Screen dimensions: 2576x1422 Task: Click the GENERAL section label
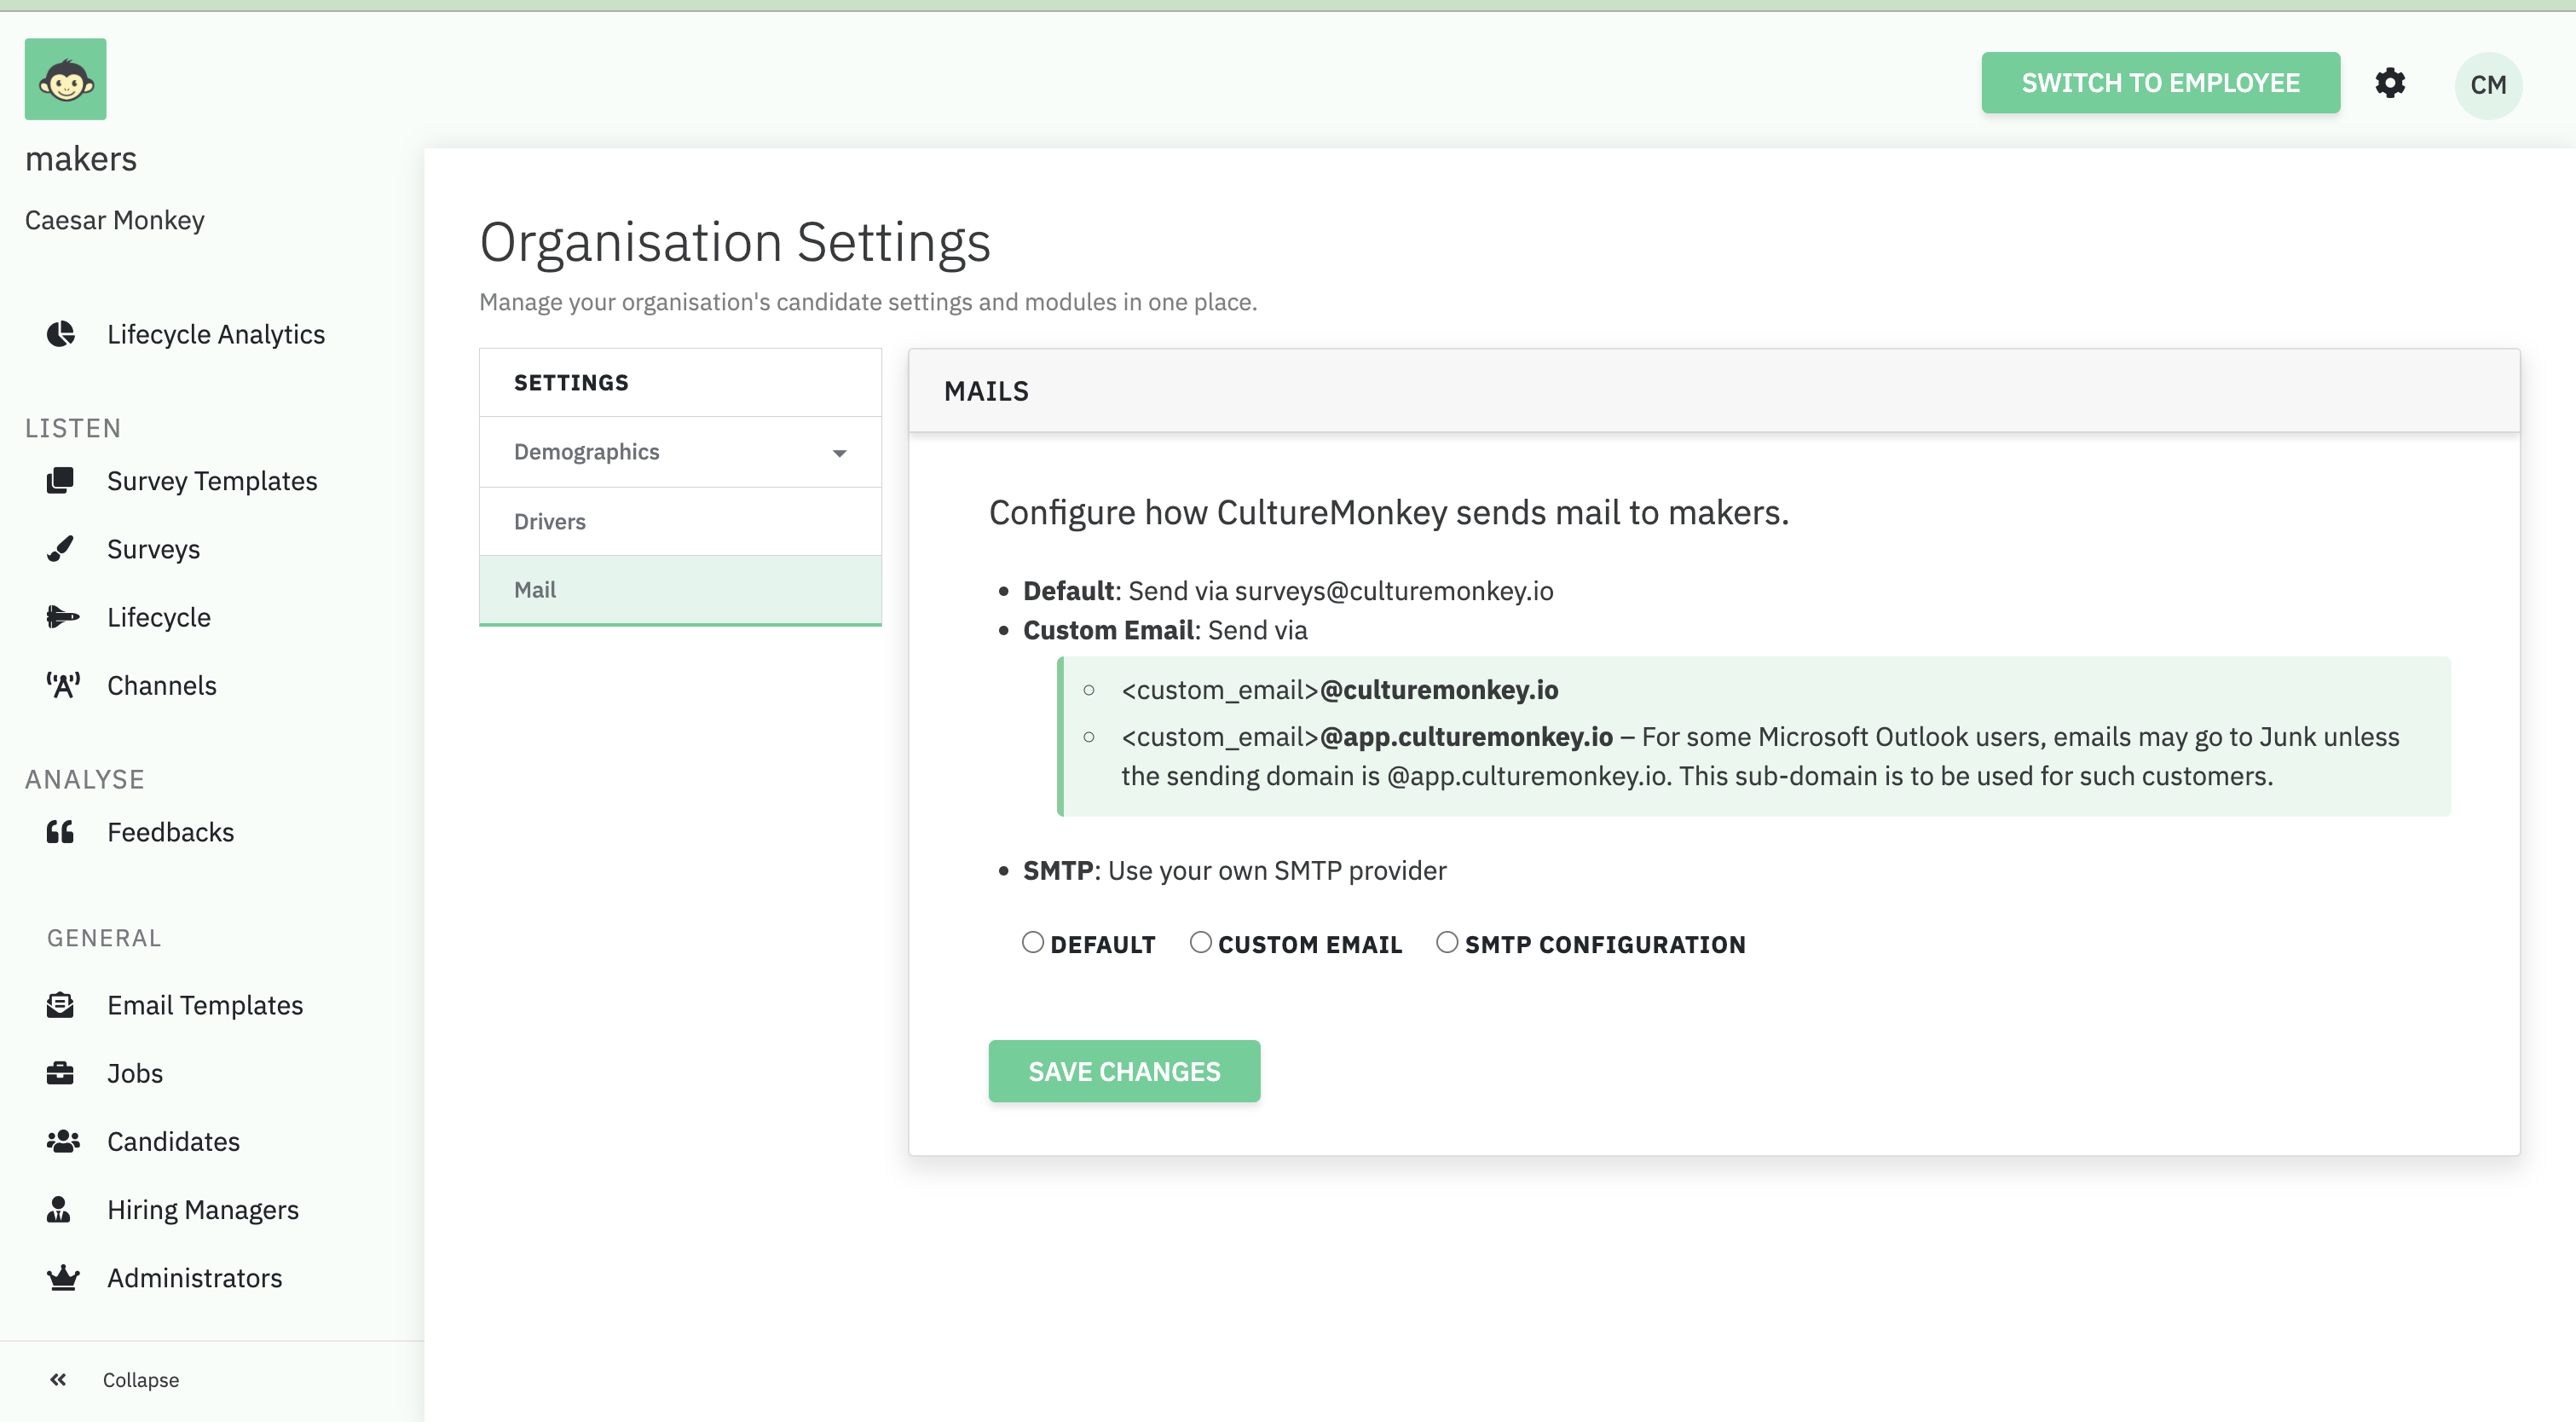coord(104,938)
